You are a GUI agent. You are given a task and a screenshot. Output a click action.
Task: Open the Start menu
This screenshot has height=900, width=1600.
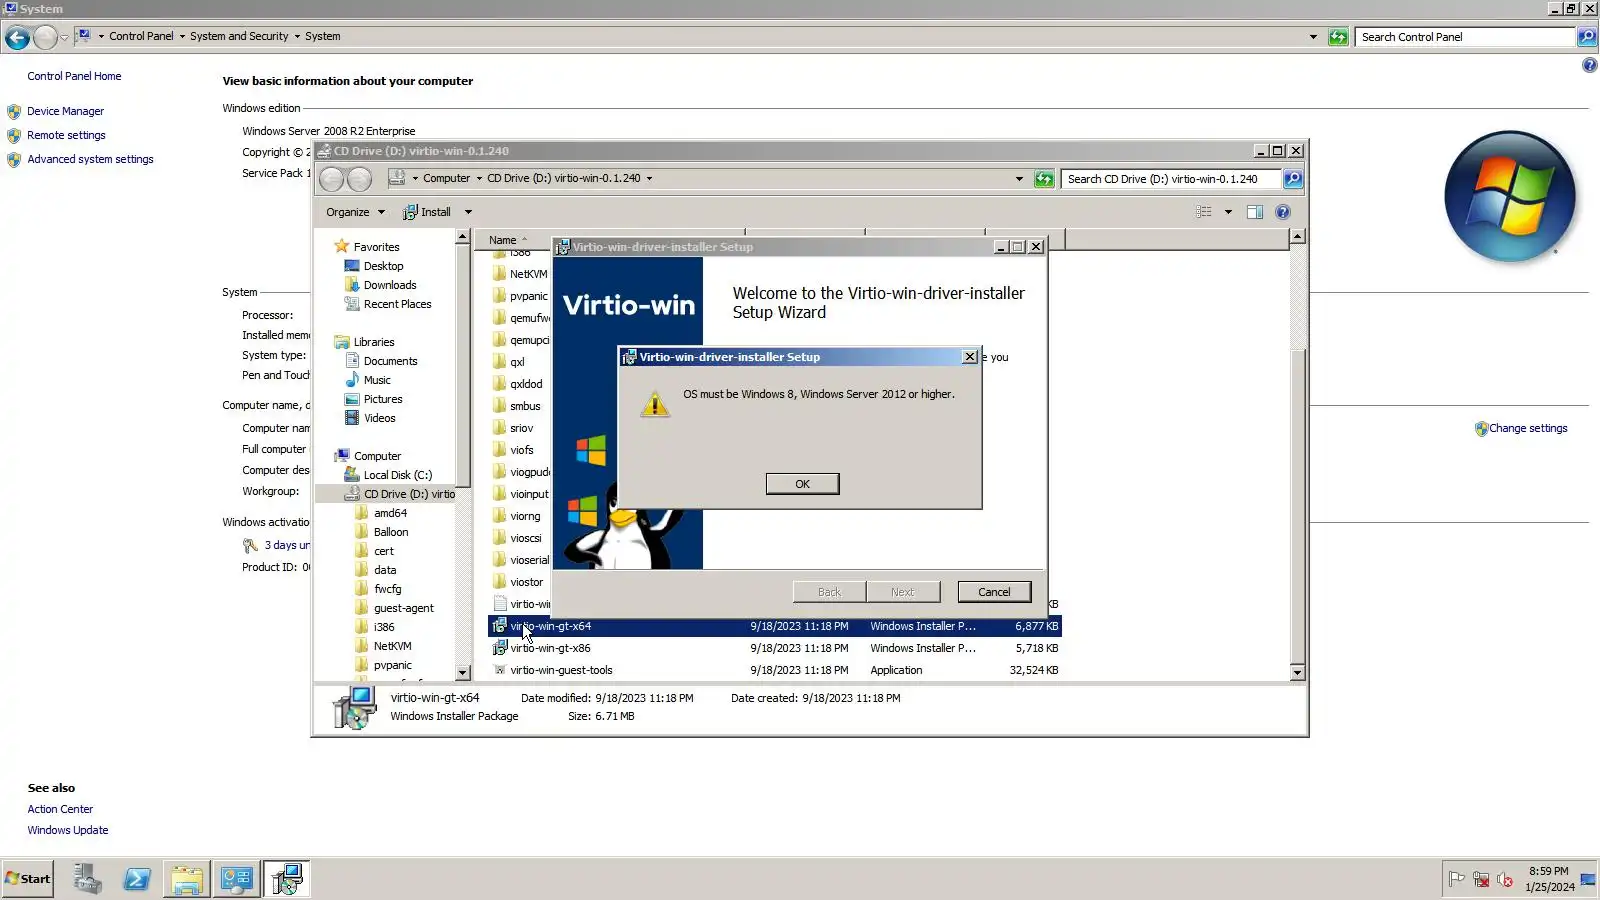28,879
